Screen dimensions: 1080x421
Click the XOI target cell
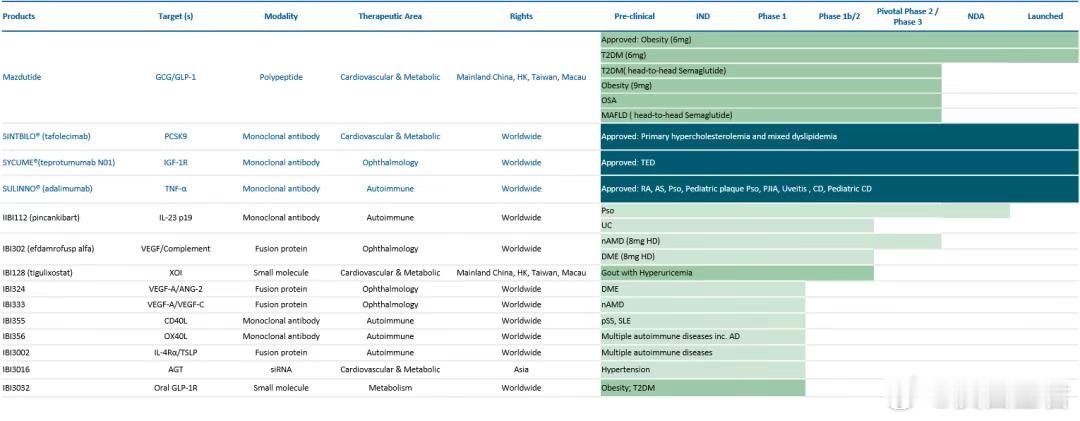(176, 273)
